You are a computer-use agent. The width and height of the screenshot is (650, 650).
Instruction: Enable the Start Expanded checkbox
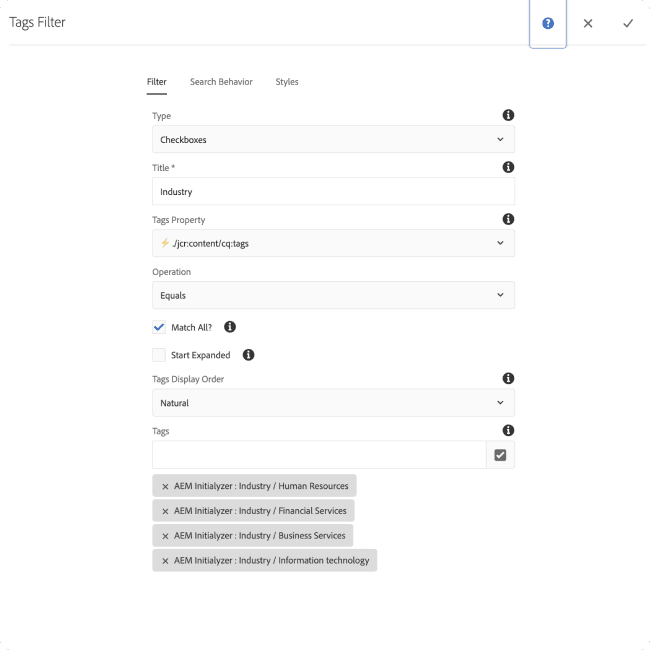click(159, 355)
